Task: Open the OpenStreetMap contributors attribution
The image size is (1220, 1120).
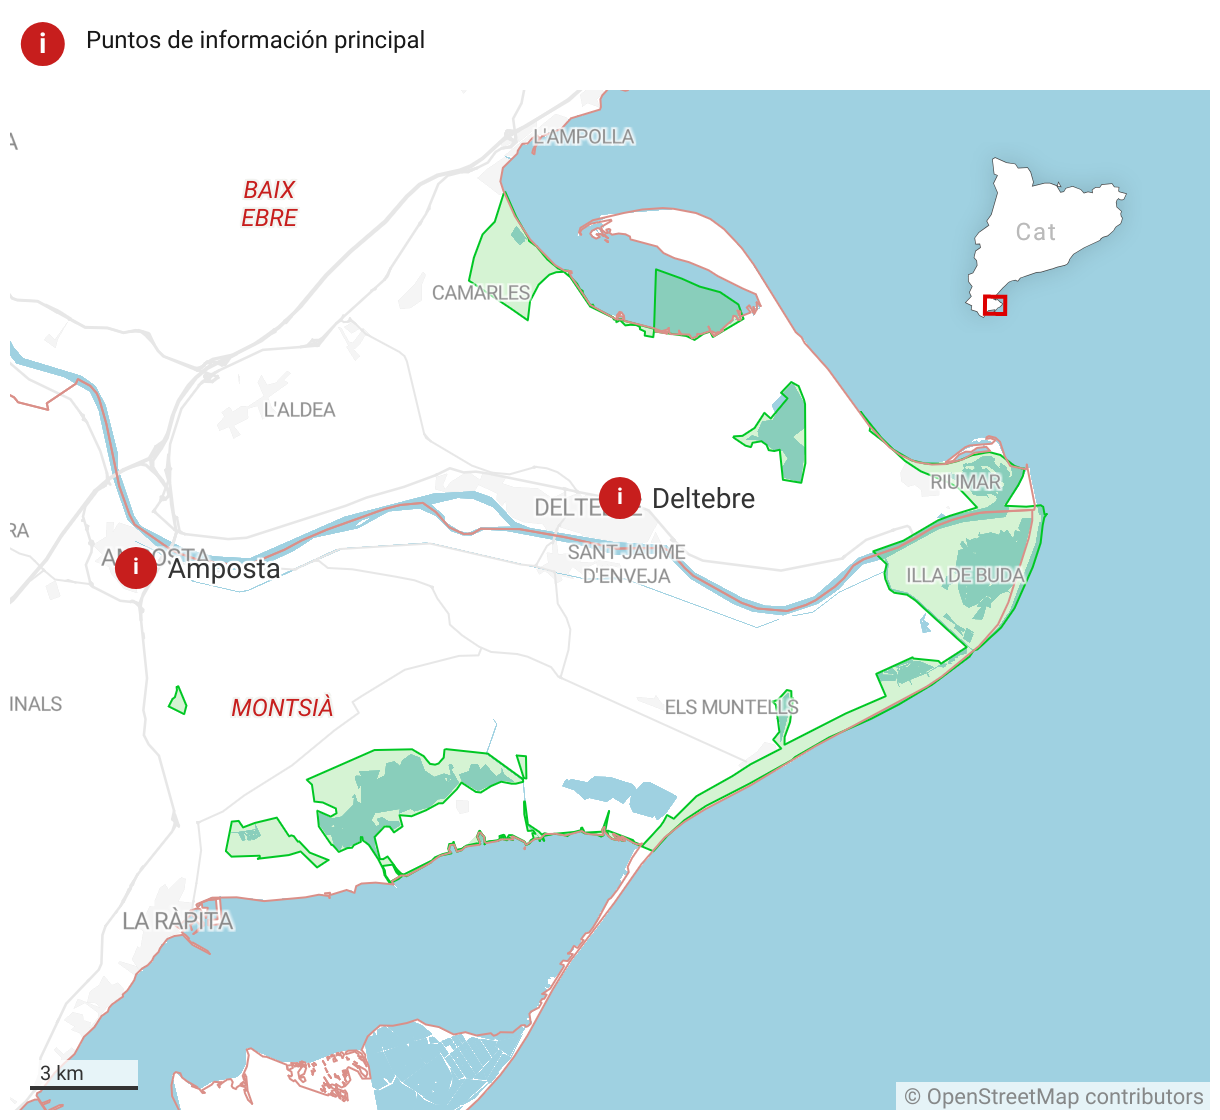Action: coord(1053,1097)
